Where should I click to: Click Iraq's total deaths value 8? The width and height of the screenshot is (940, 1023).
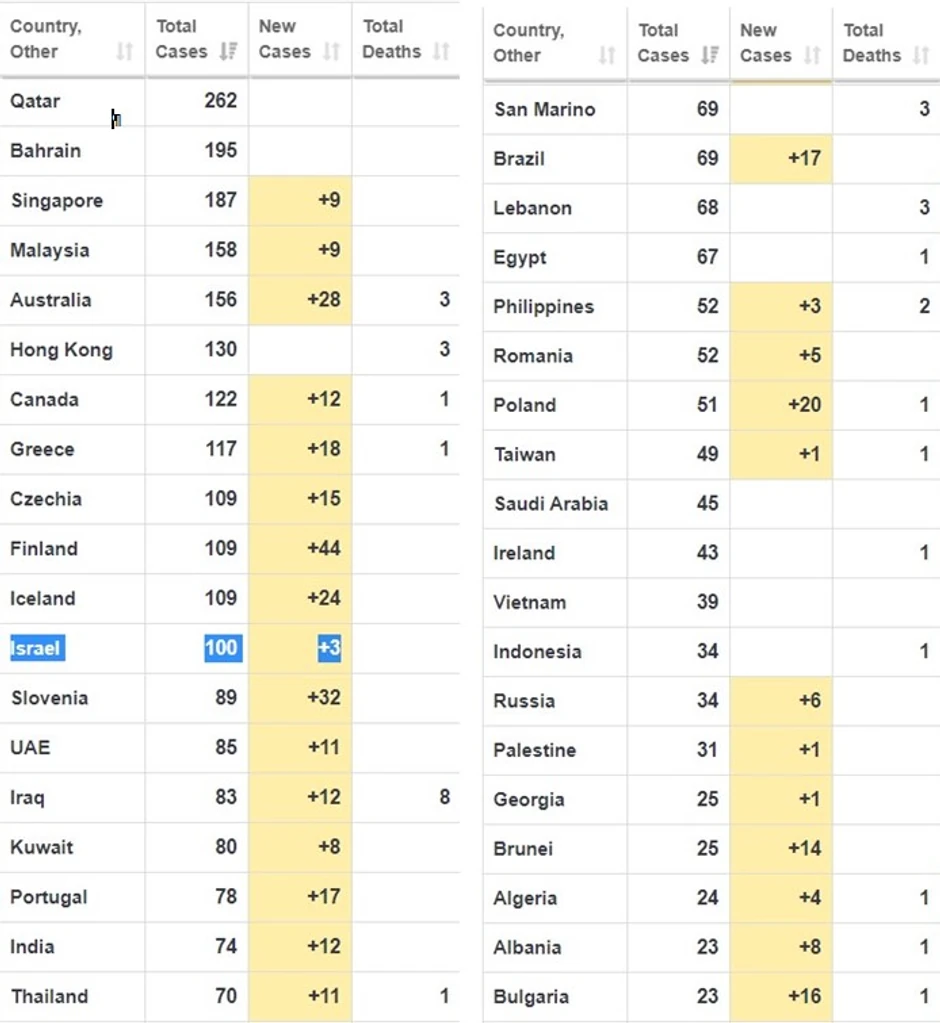444,797
